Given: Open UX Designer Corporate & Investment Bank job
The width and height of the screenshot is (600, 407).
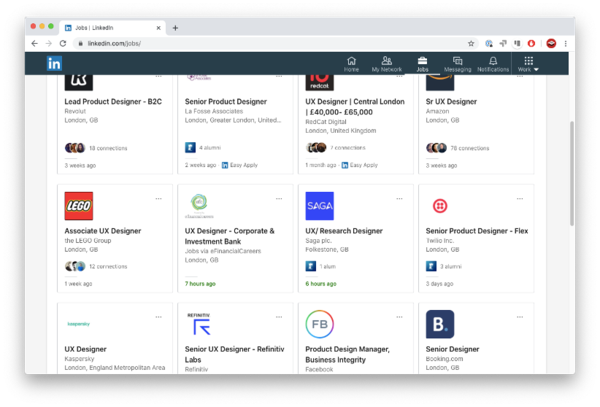Looking at the screenshot, I should tap(230, 236).
